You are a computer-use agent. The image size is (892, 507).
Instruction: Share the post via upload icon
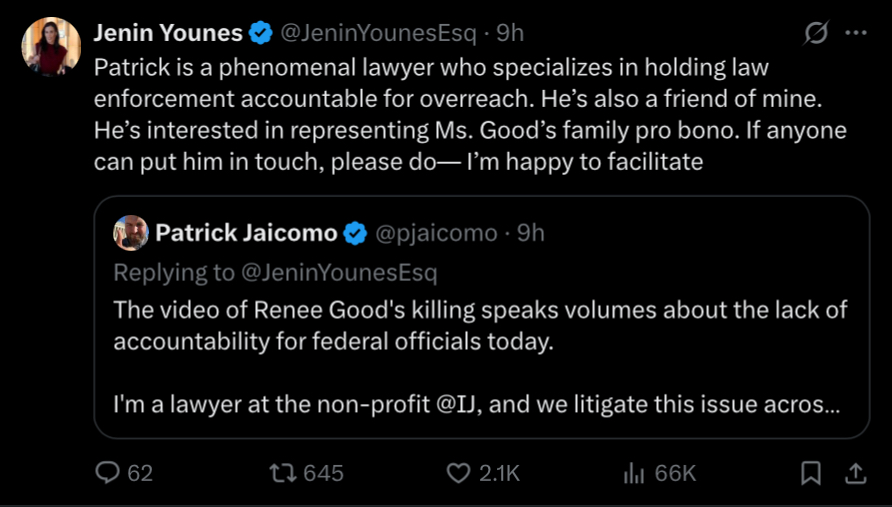857,472
